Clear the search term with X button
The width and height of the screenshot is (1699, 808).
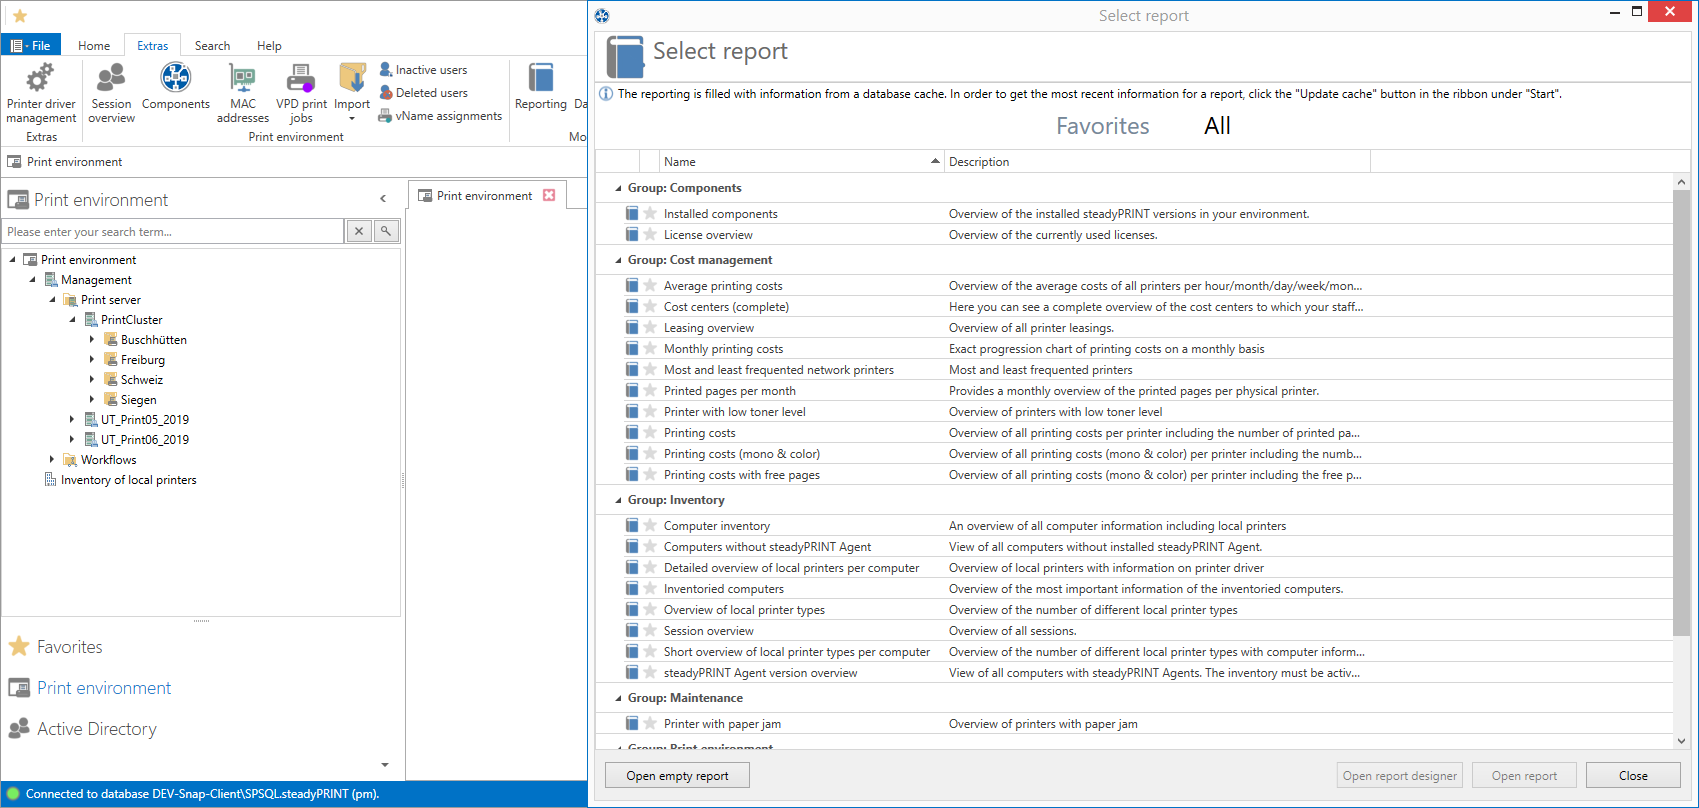359,231
